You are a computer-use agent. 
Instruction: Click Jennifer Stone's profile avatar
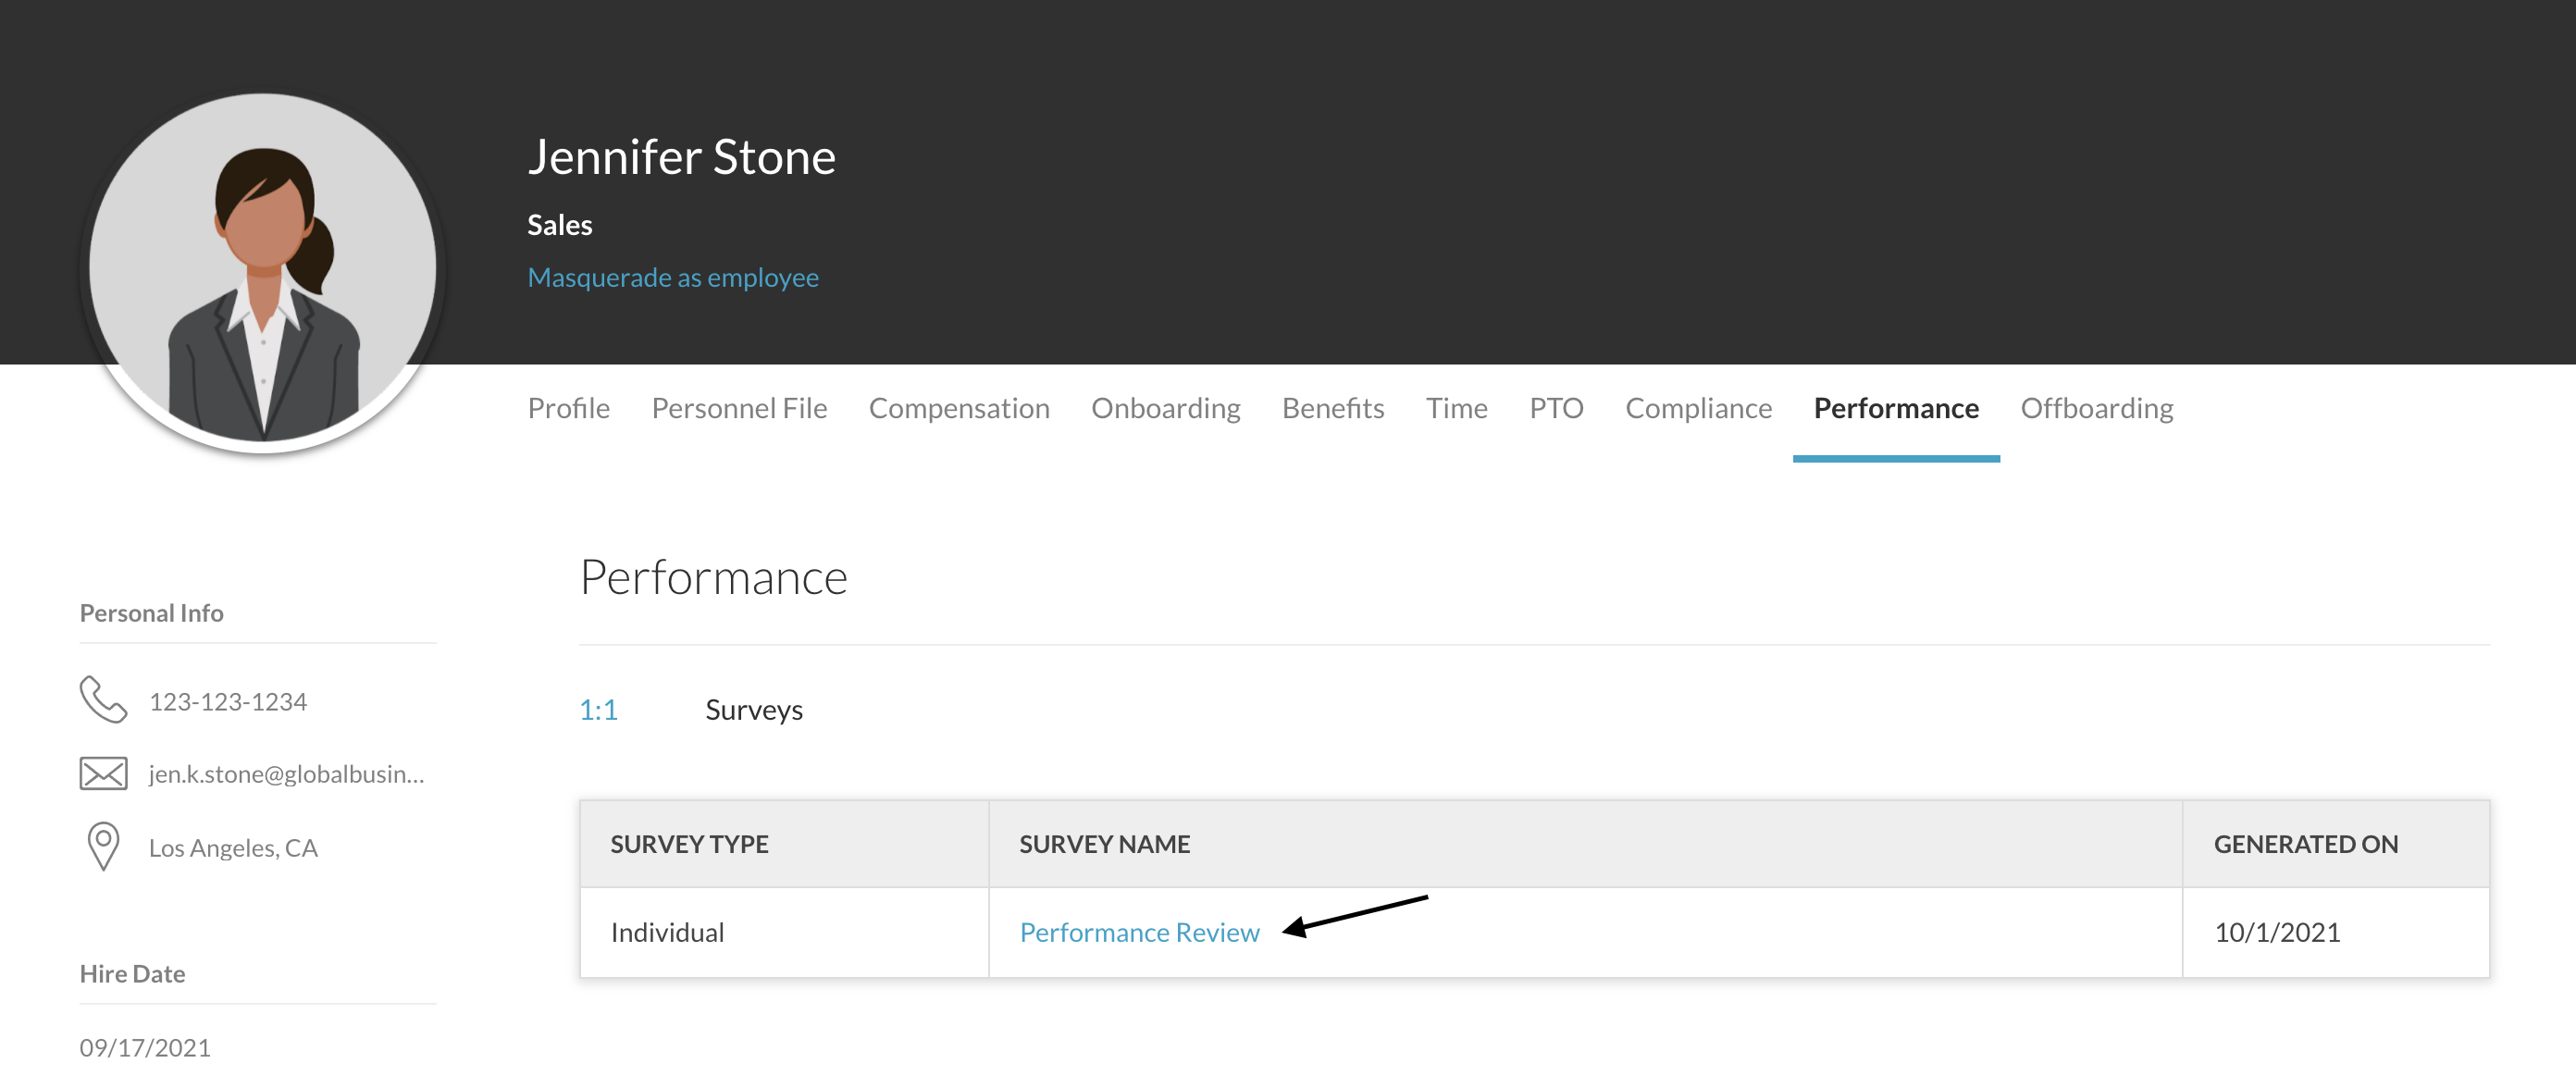pyautogui.click(x=263, y=268)
